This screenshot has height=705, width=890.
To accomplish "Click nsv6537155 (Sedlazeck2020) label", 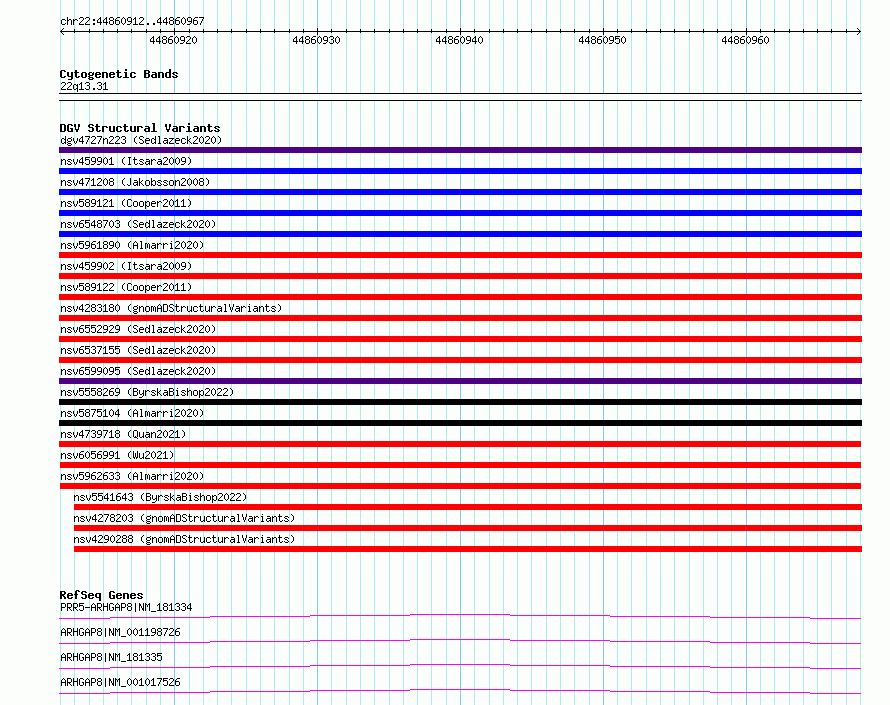I will pos(138,350).
